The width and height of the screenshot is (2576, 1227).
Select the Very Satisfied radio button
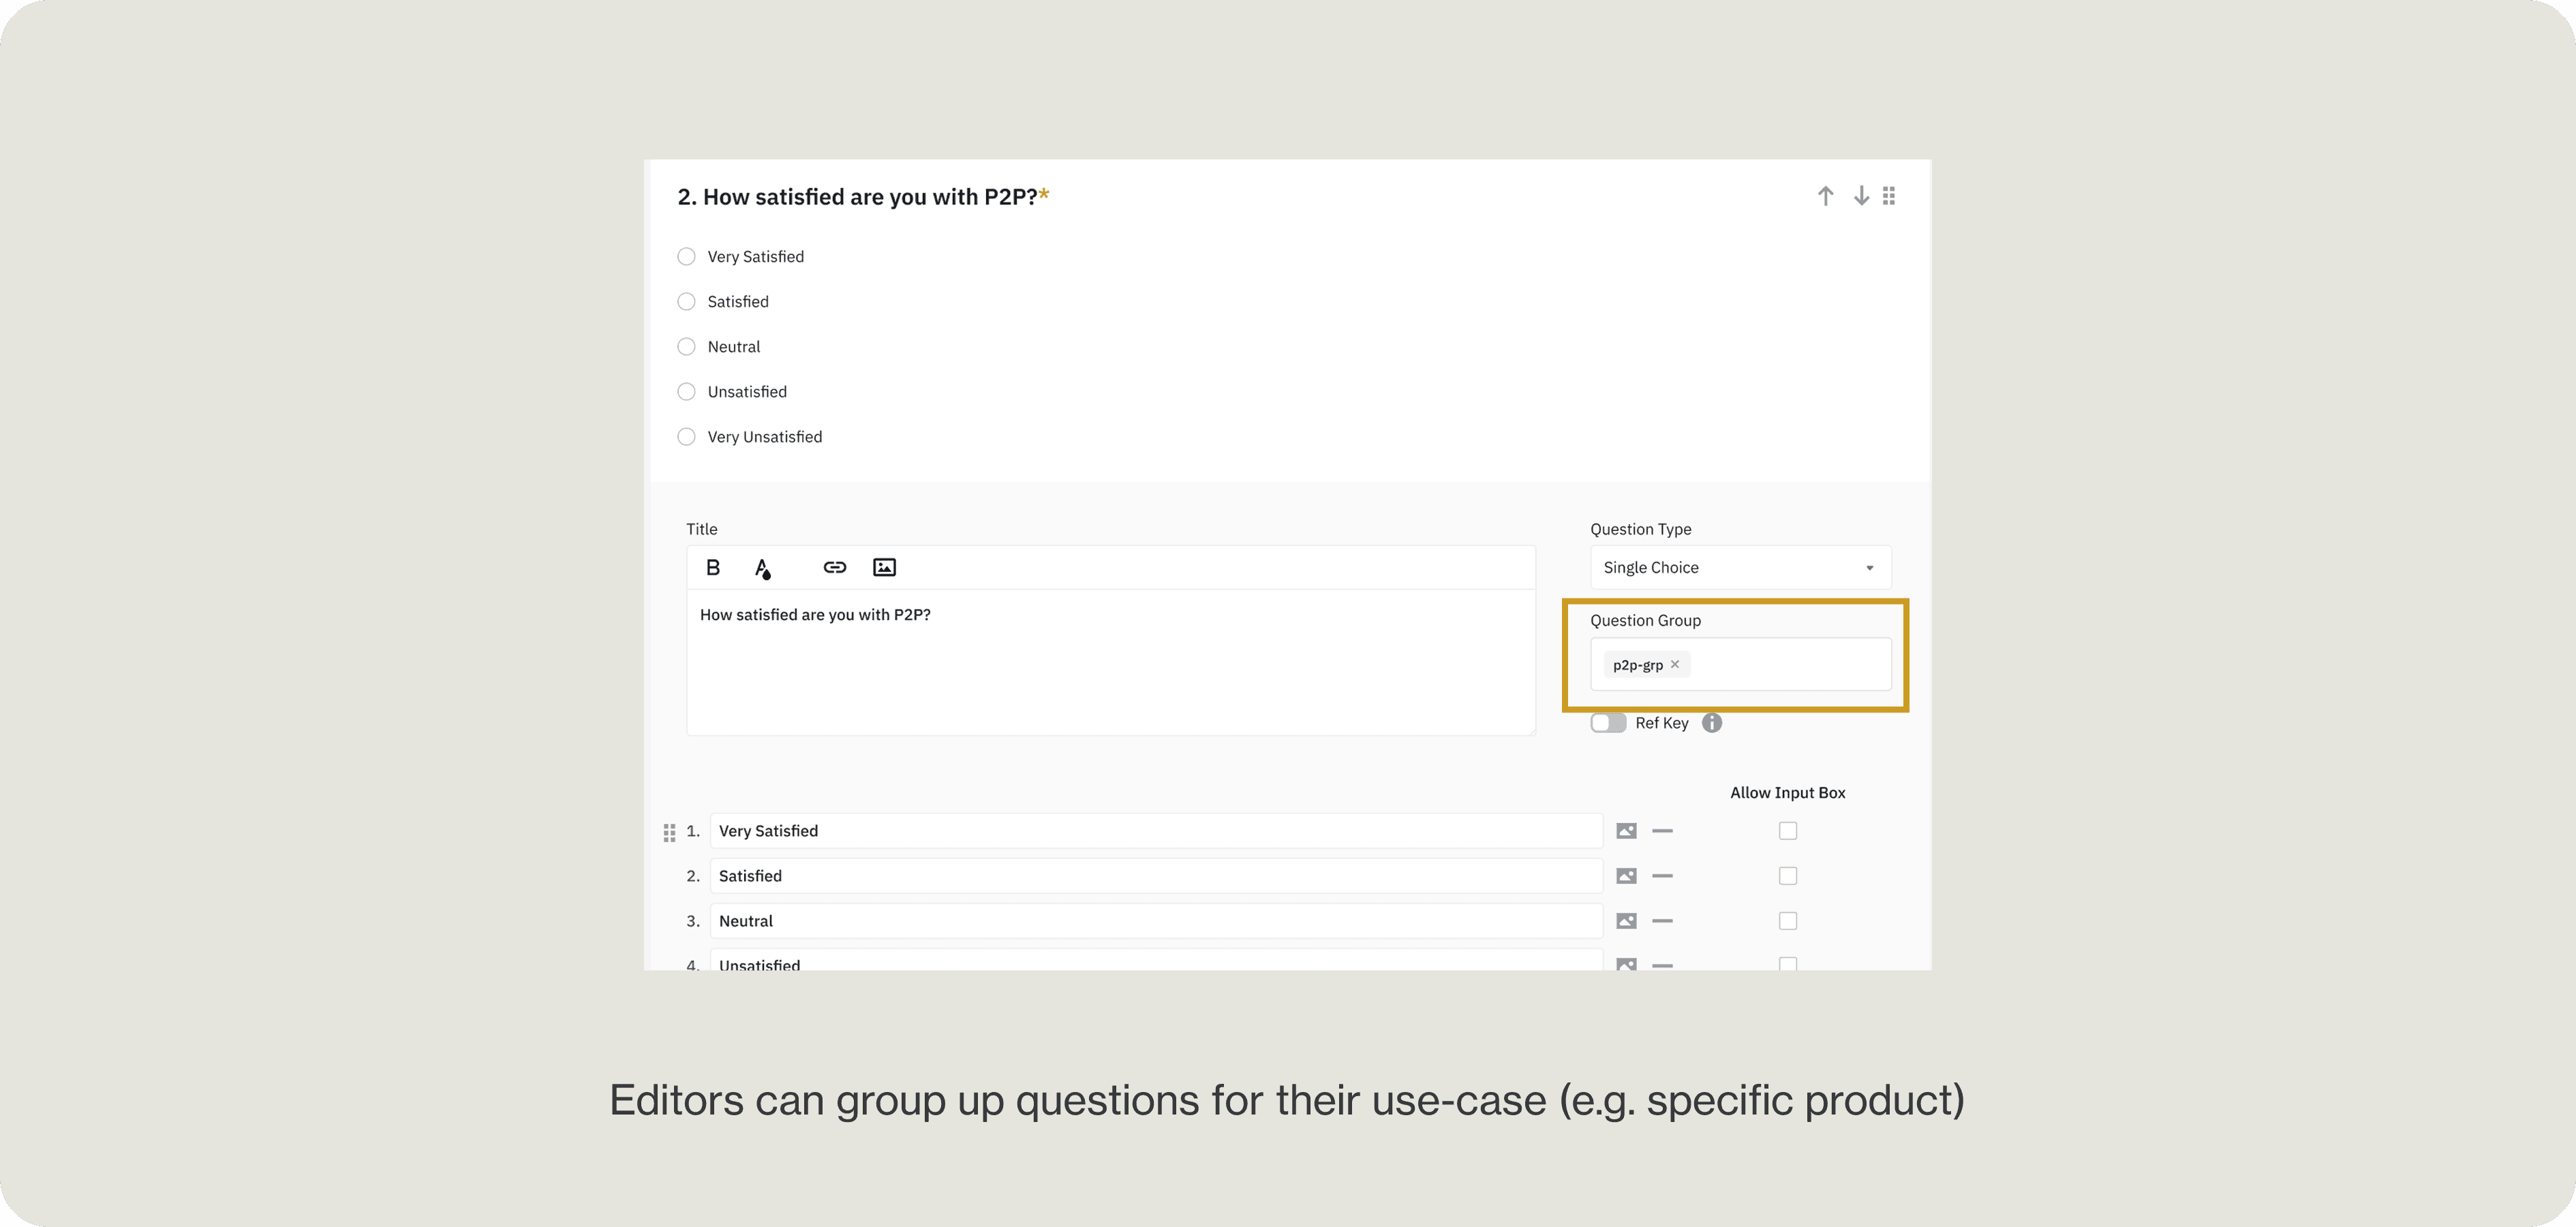click(686, 257)
